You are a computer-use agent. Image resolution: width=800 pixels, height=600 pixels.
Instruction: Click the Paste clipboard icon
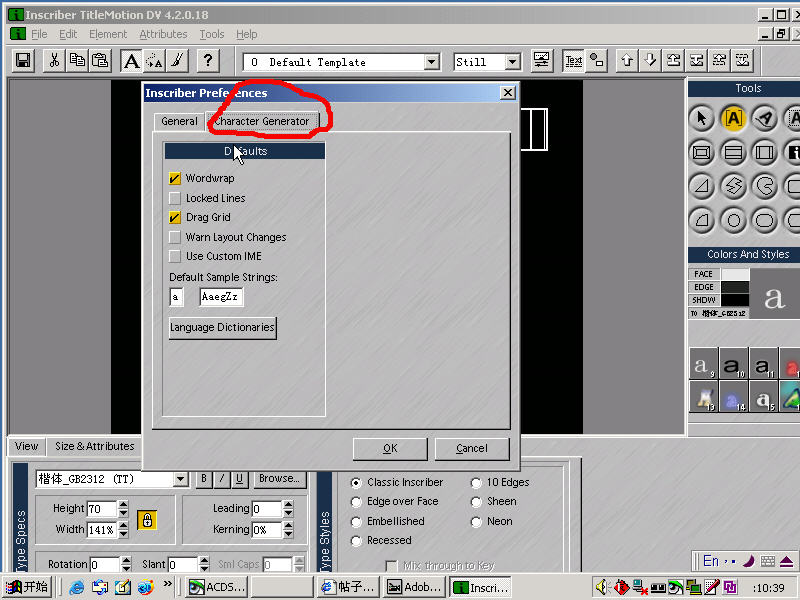tap(100, 61)
